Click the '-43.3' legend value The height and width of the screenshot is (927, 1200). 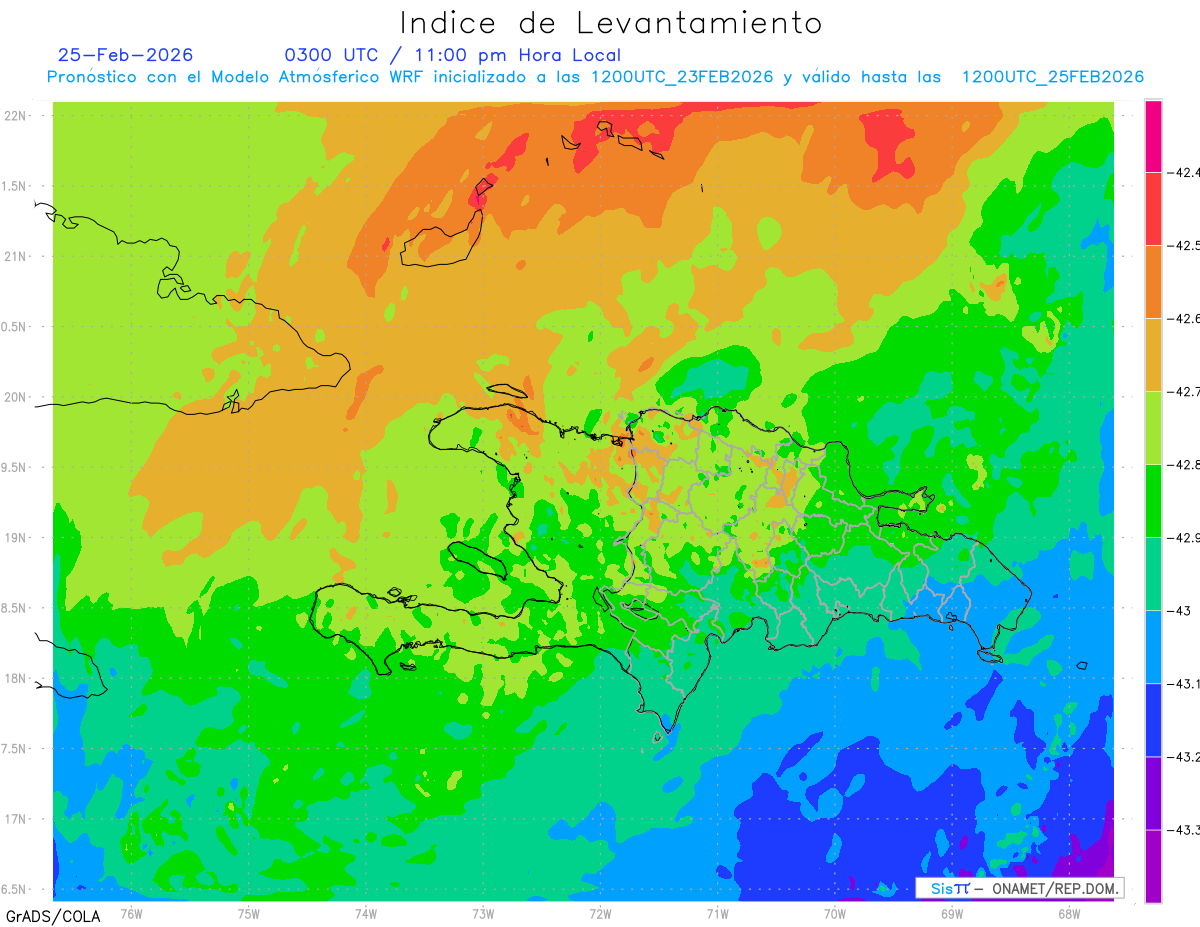(x=1185, y=829)
